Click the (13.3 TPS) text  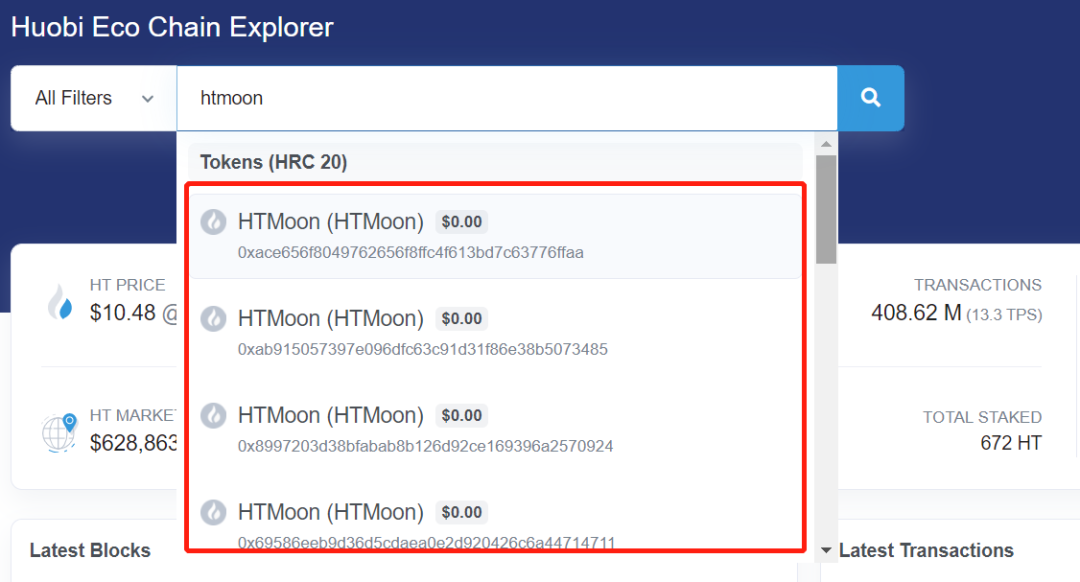point(1004,315)
